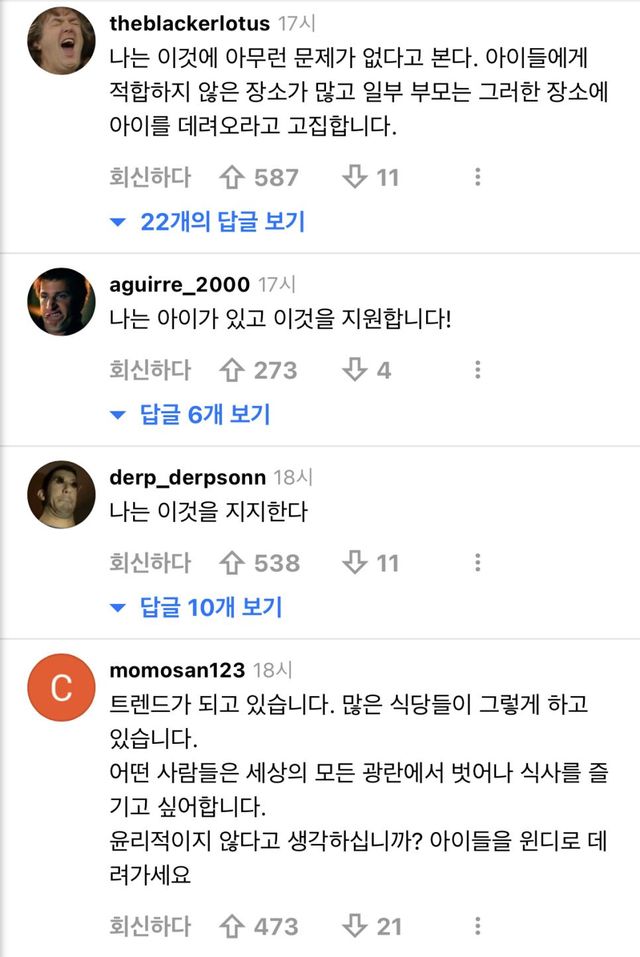Click 회신하다 under theblackerlotus's comment
The height and width of the screenshot is (957, 640).
coord(150,178)
